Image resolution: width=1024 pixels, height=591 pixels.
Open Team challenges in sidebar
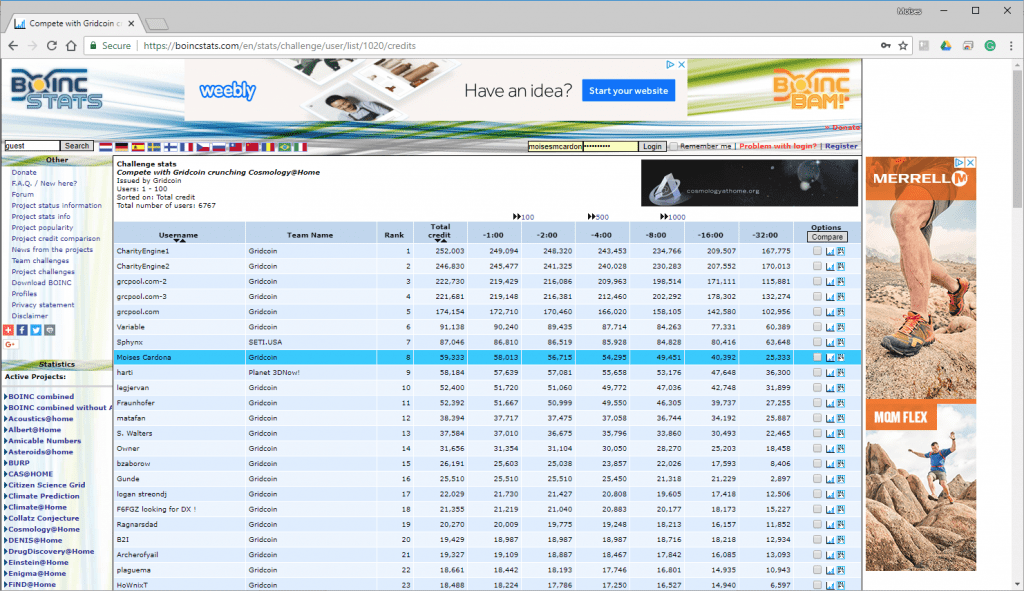[40, 261]
